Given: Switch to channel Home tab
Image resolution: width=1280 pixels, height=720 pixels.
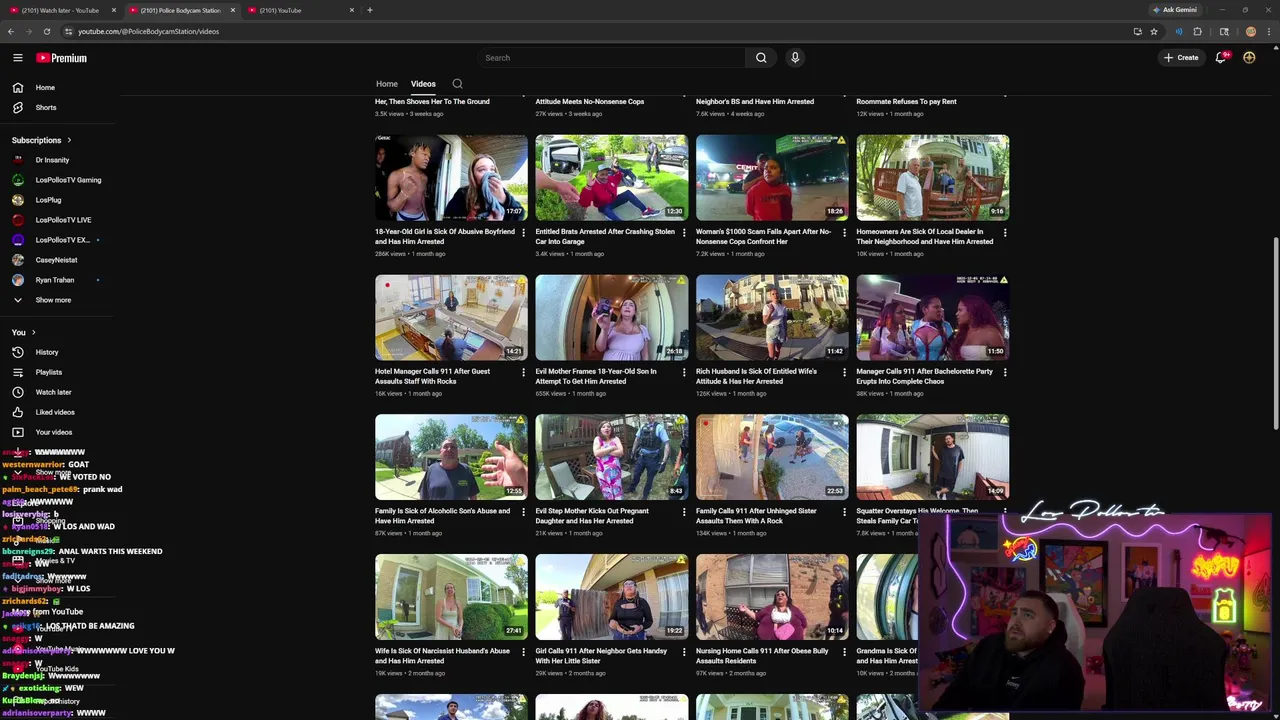Looking at the screenshot, I should click(x=386, y=84).
